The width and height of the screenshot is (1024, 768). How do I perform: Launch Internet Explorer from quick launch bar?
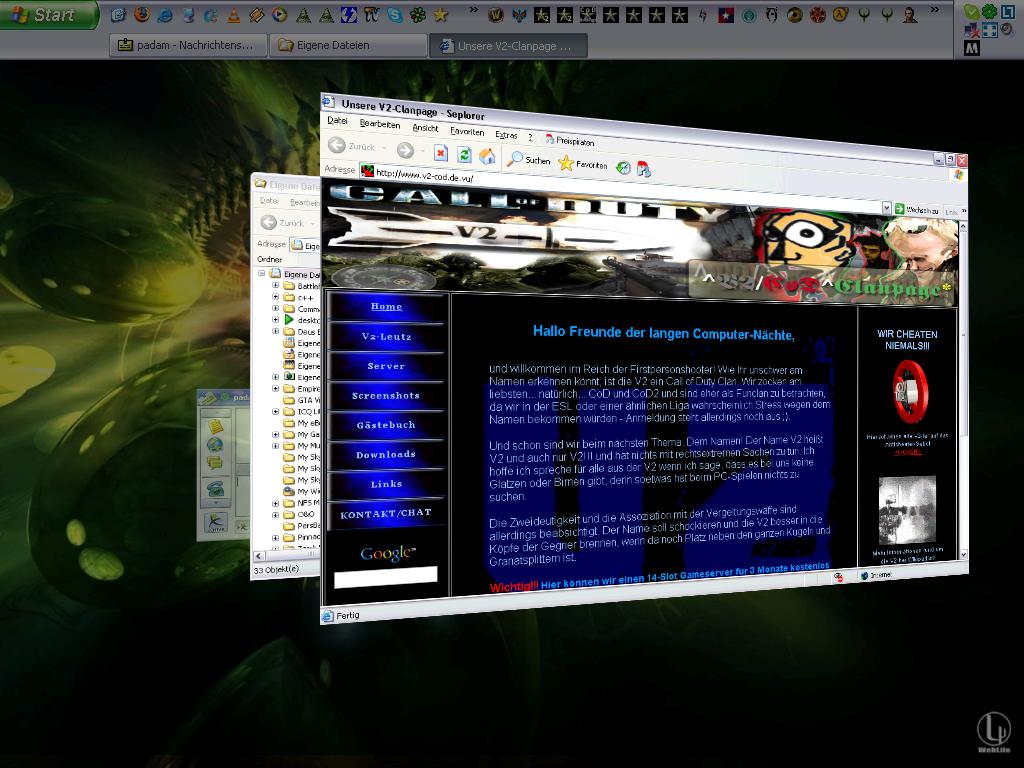point(165,15)
